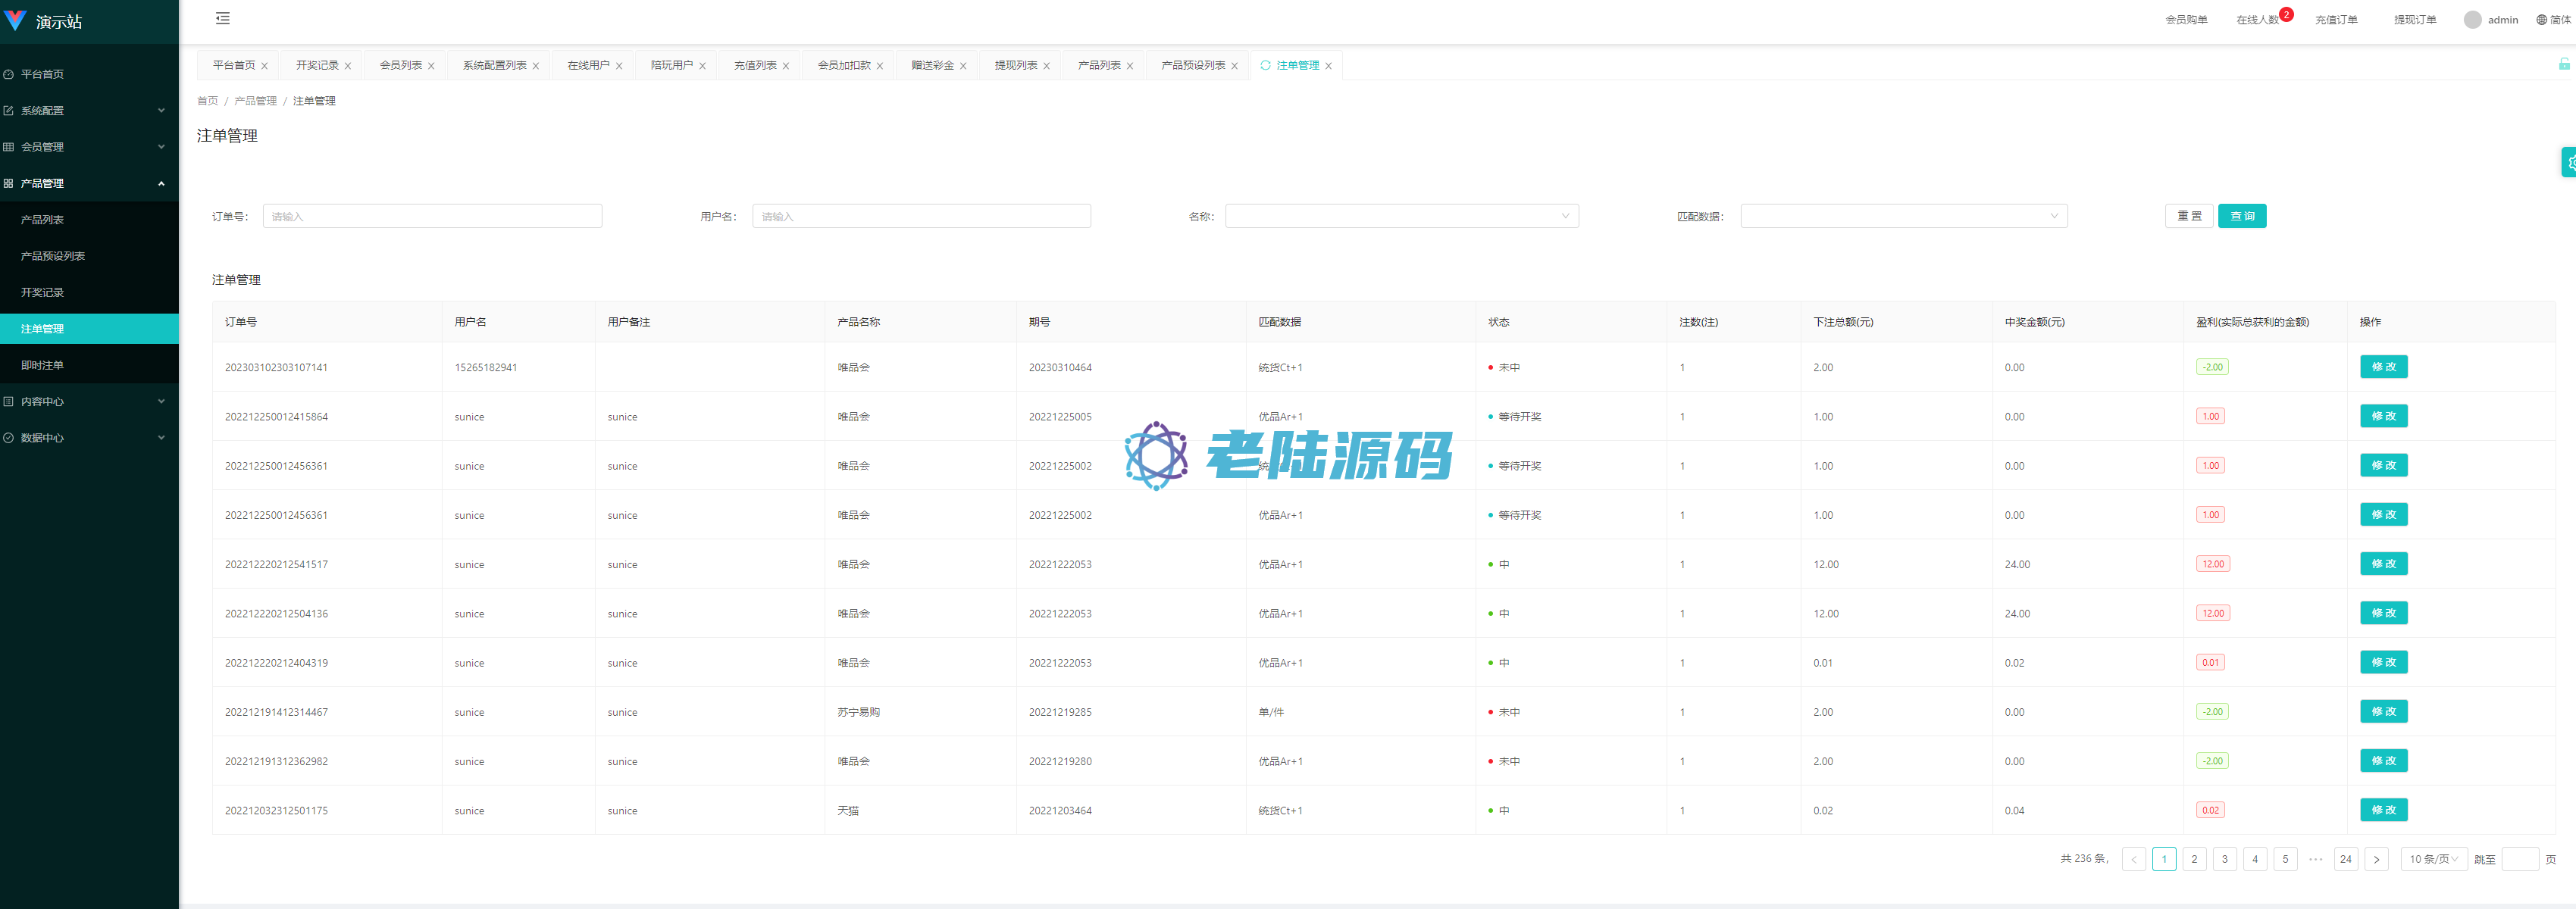This screenshot has height=909, width=2576.
Task: Click the 查询 search button
Action: 2241,216
